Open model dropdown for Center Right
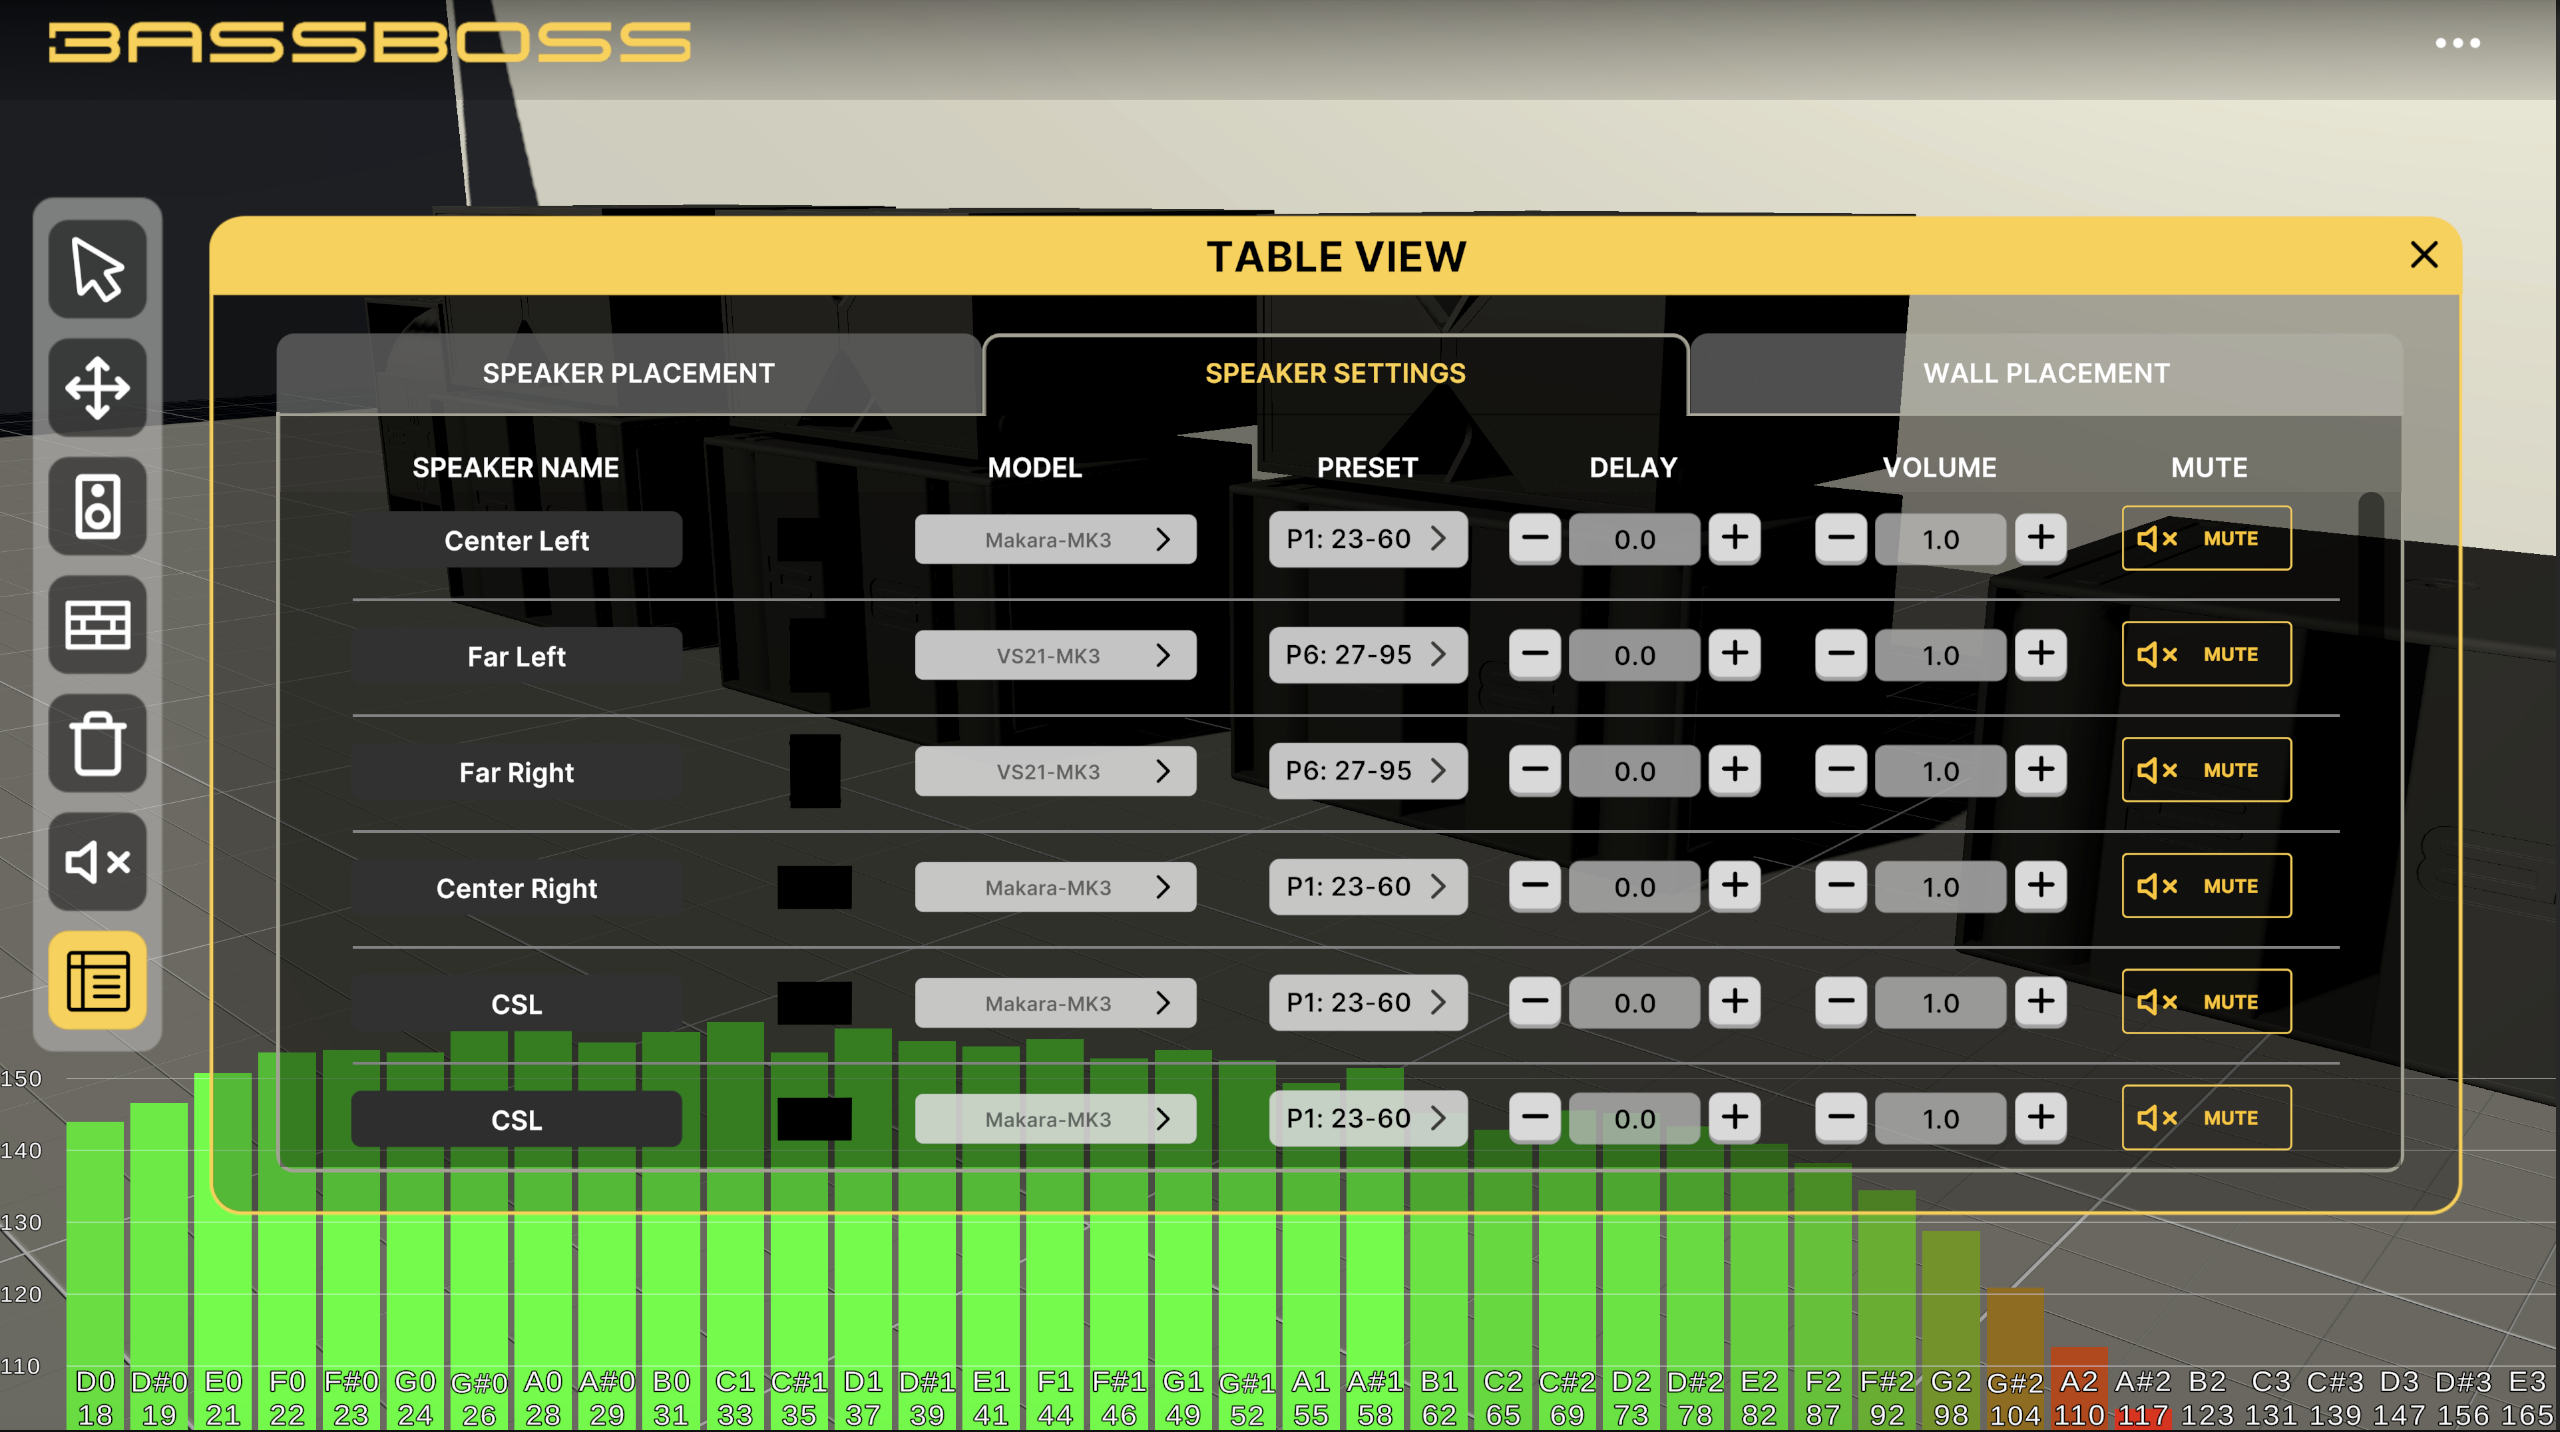The height and width of the screenshot is (1432, 2560). coord(1055,887)
